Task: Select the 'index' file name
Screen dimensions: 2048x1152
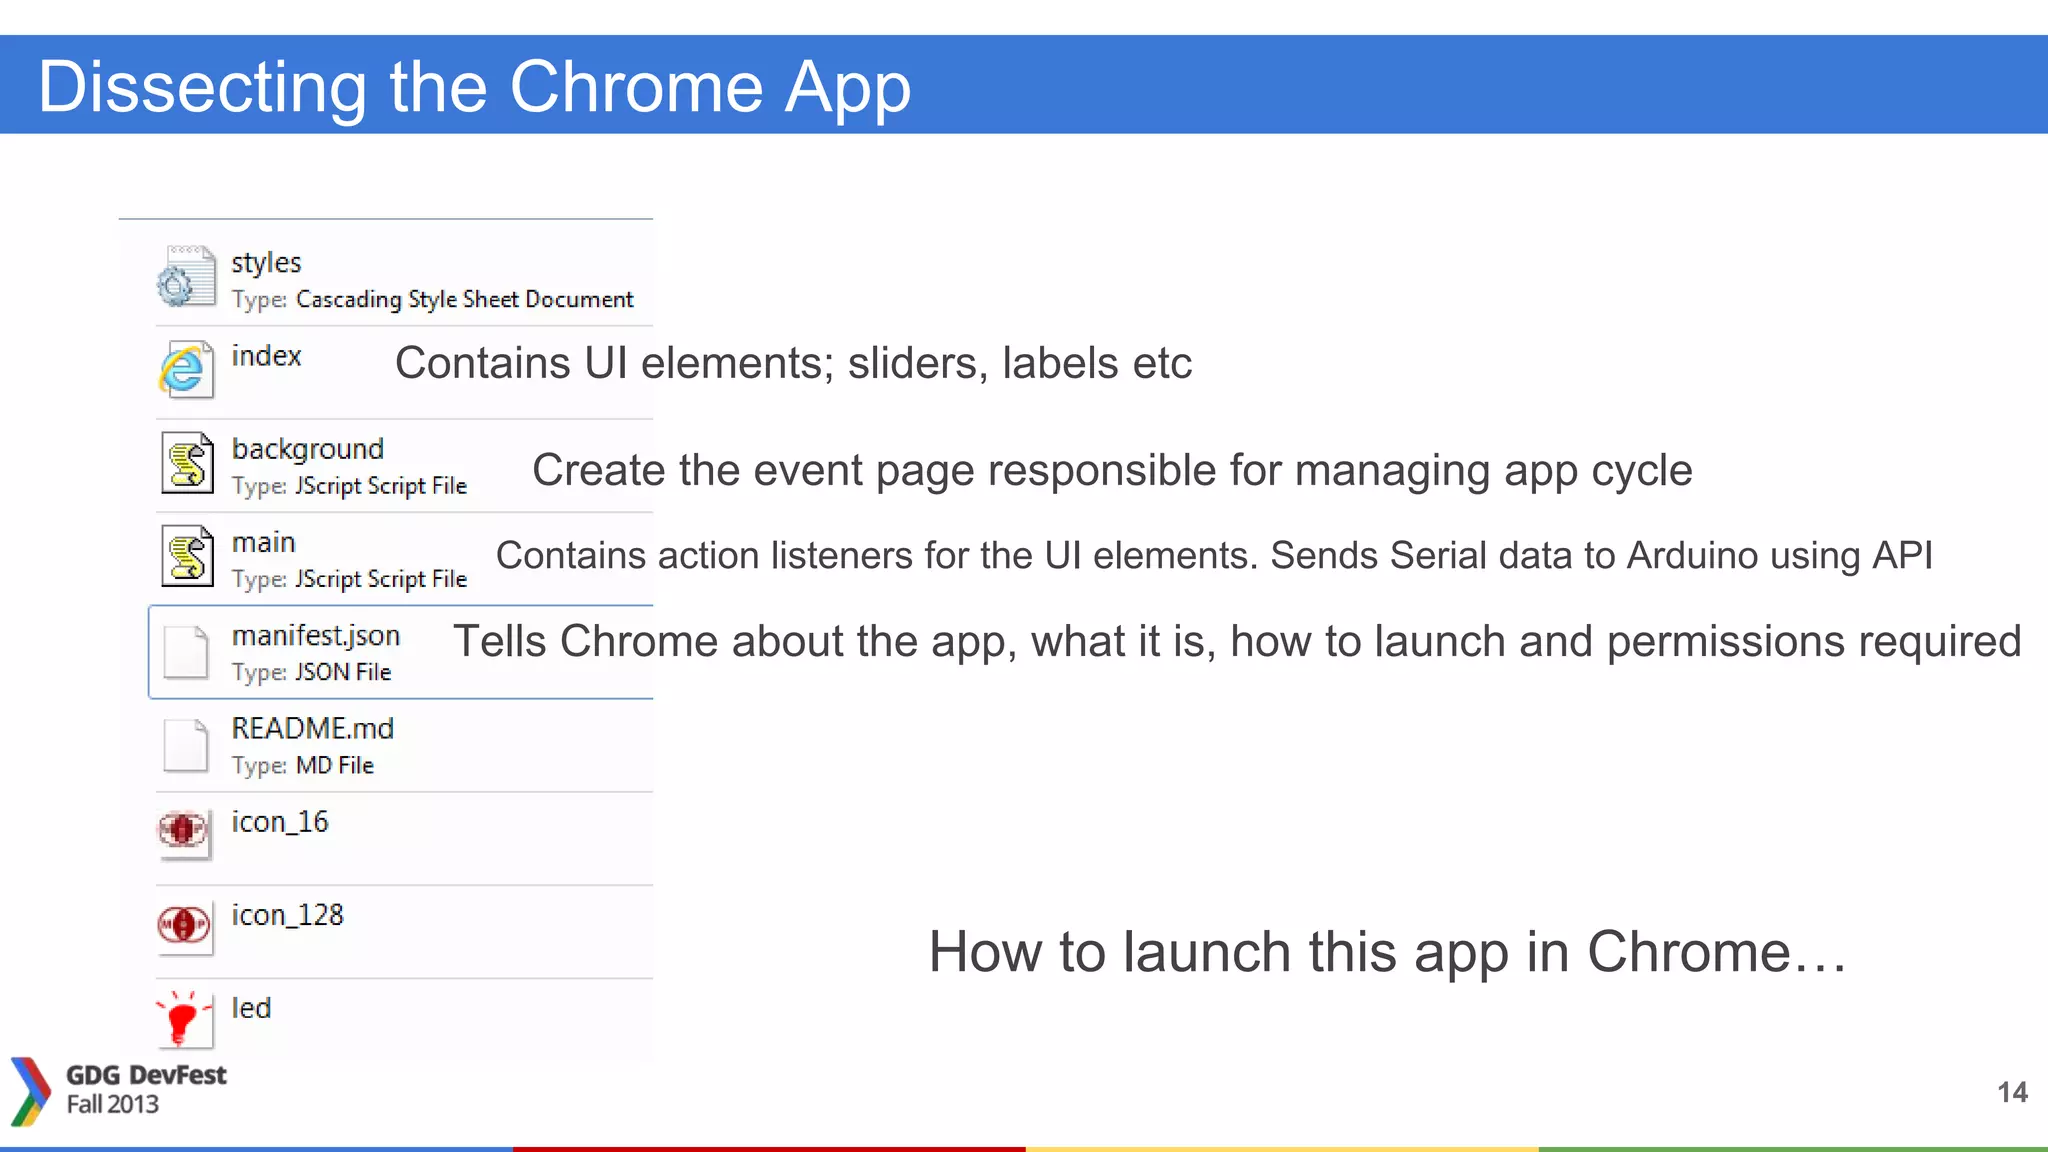Action: click(x=266, y=356)
